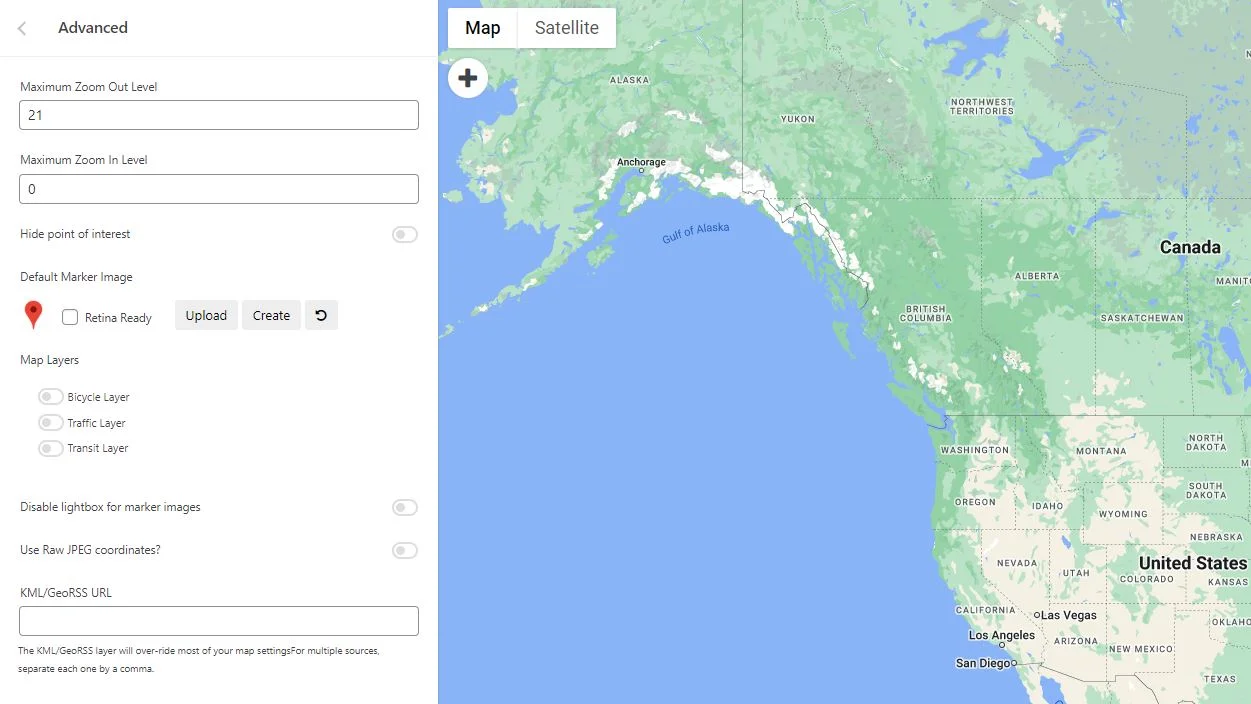Viewport: 1251px width, 704px height.
Task: Switch to the Satellite map view
Action: pos(566,28)
